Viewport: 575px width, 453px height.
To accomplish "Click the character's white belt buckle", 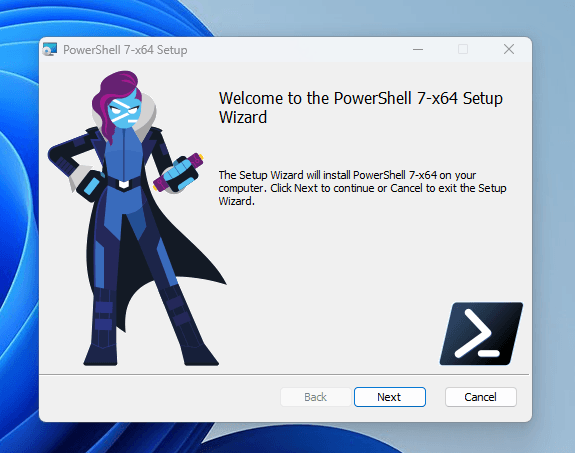I will pos(124,184).
